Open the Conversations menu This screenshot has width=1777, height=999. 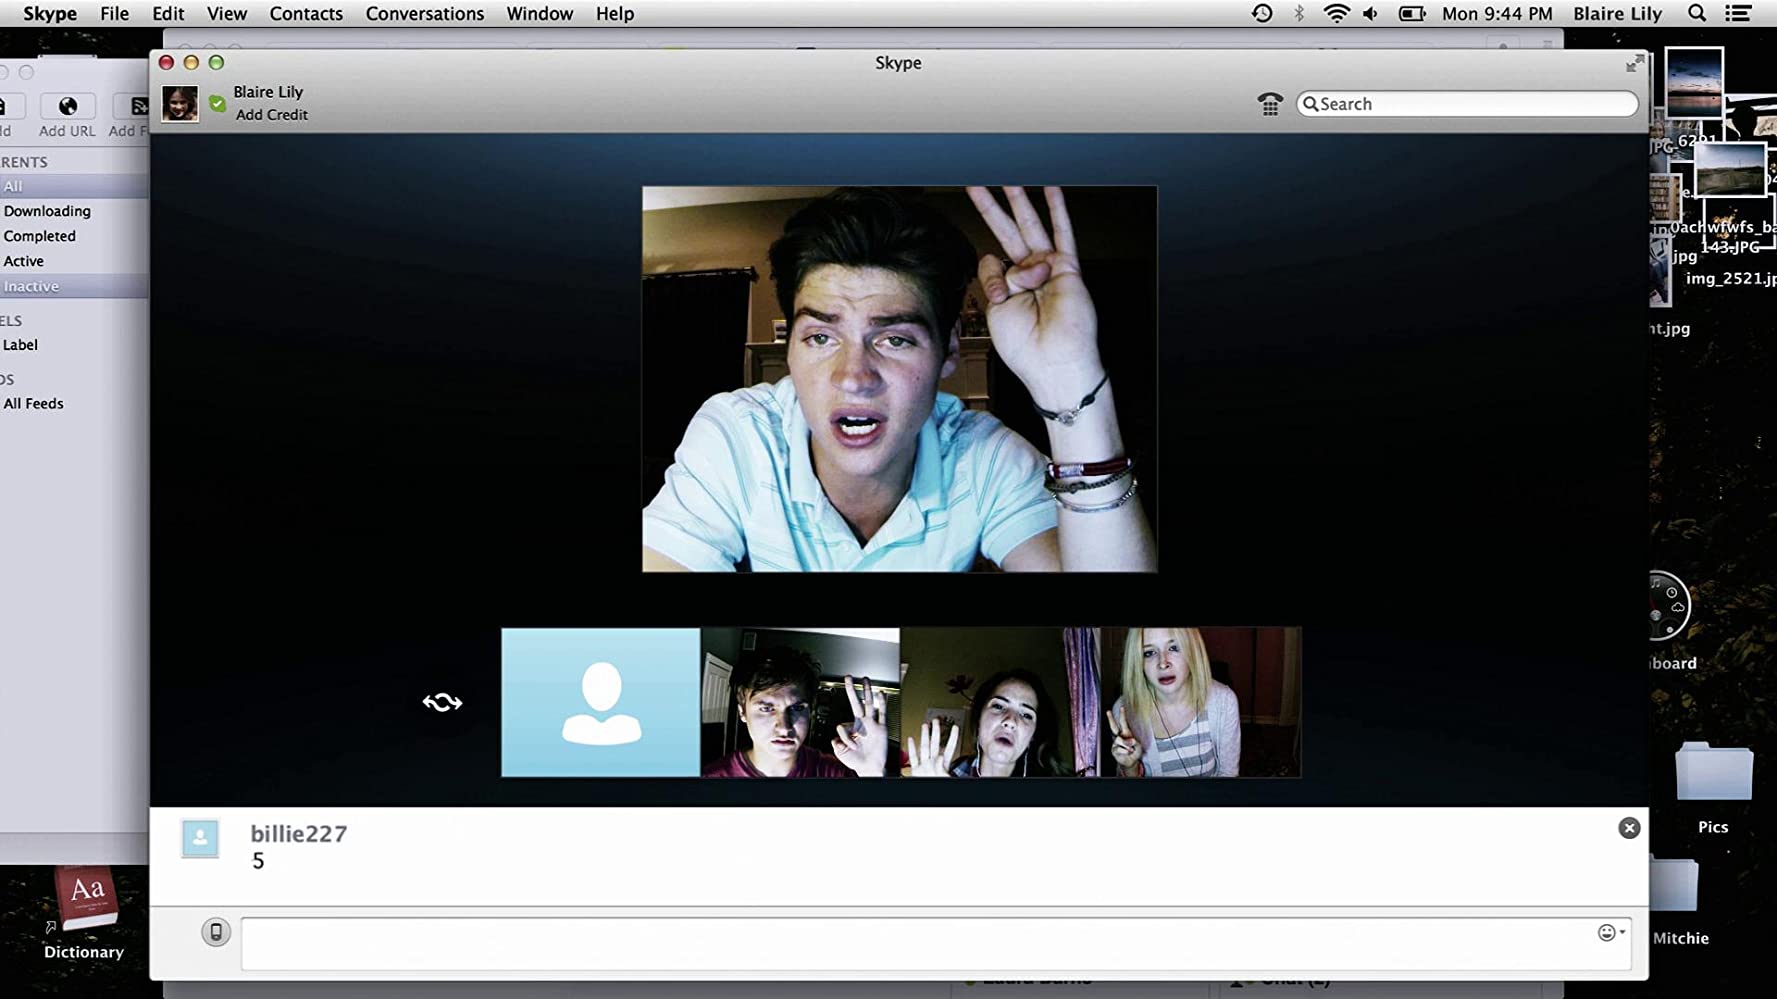(x=424, y=14)
